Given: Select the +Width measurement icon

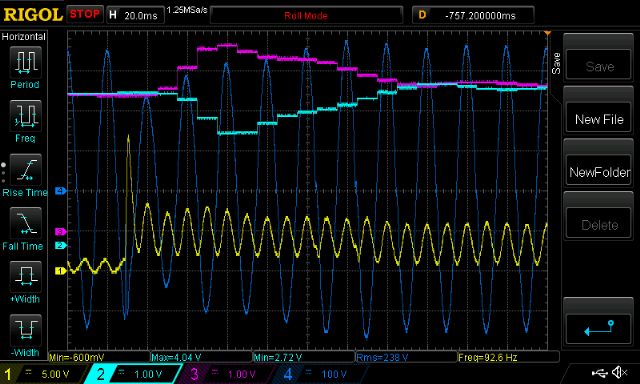Looking at the screenshot, I should [x=25, y=277].
